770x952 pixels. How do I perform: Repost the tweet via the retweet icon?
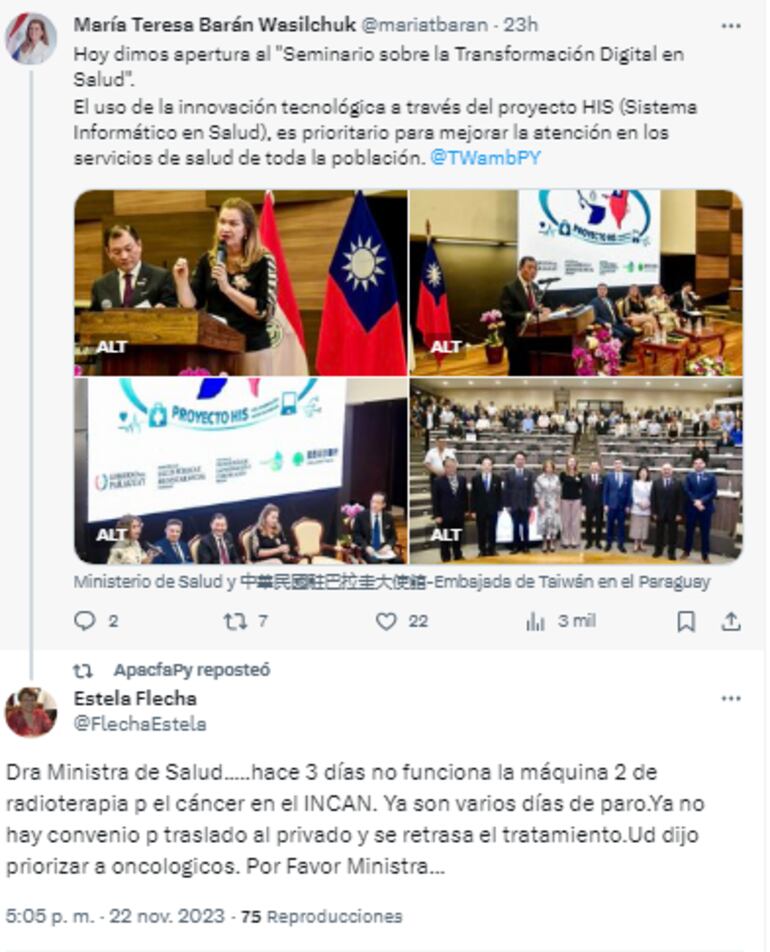click(x=235, y=620)
